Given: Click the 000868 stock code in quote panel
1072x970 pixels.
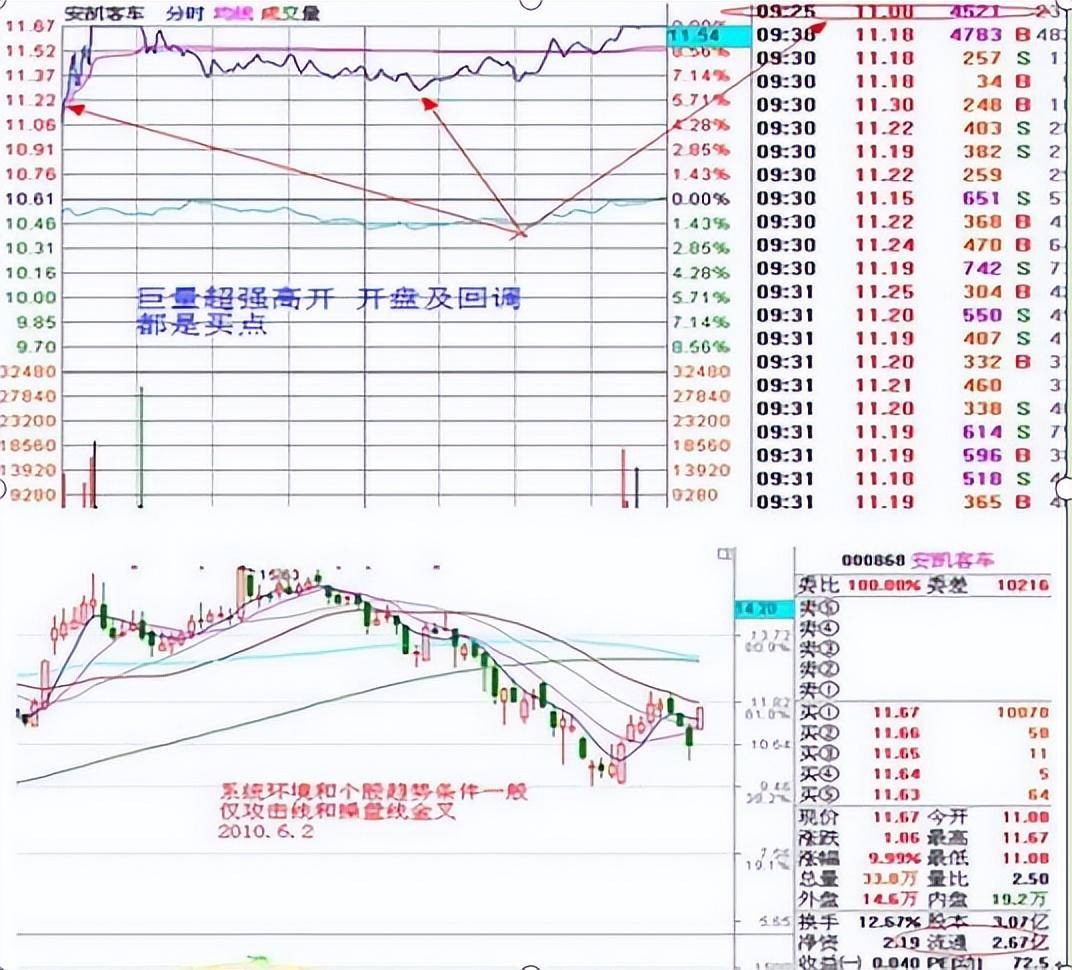Looking at the screenshot, I should (x=873, y=561).
